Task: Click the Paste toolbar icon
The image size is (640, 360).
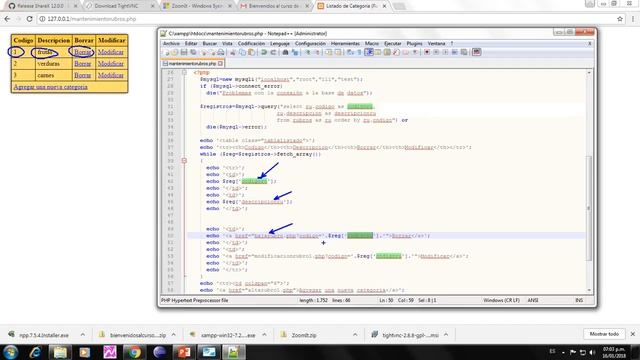Action: pyautogui.click(x=251, y=52)
